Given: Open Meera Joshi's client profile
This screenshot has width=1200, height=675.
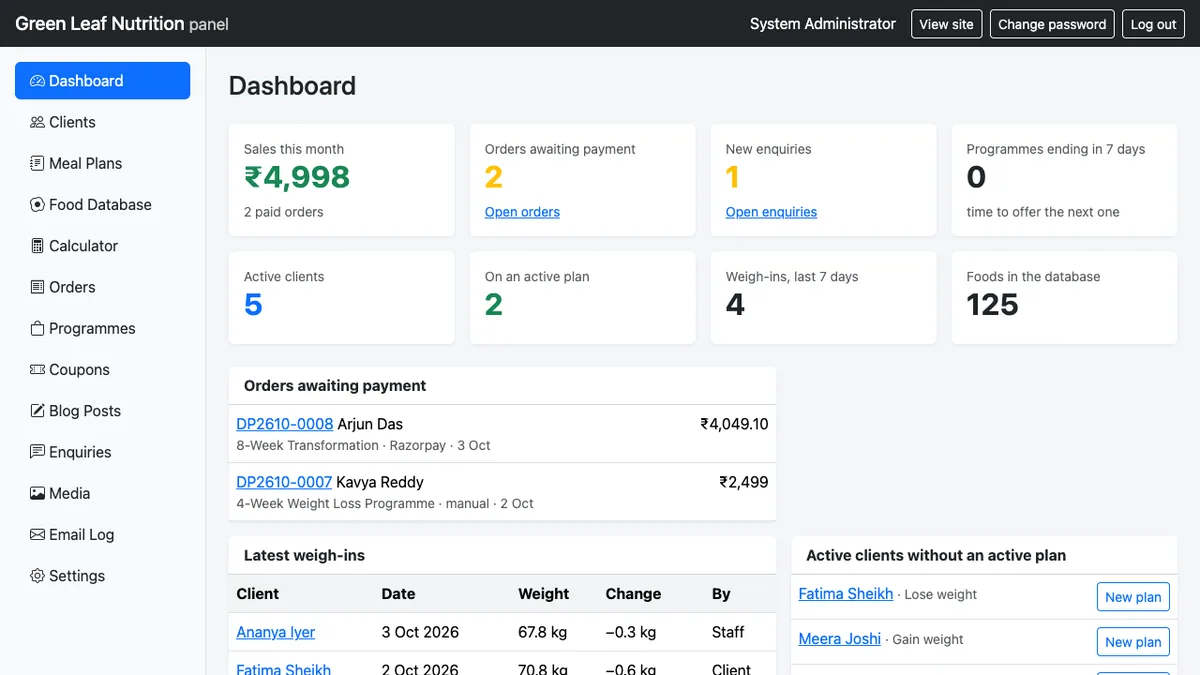Looking at the screenshot, I should (x=840, y=639).
